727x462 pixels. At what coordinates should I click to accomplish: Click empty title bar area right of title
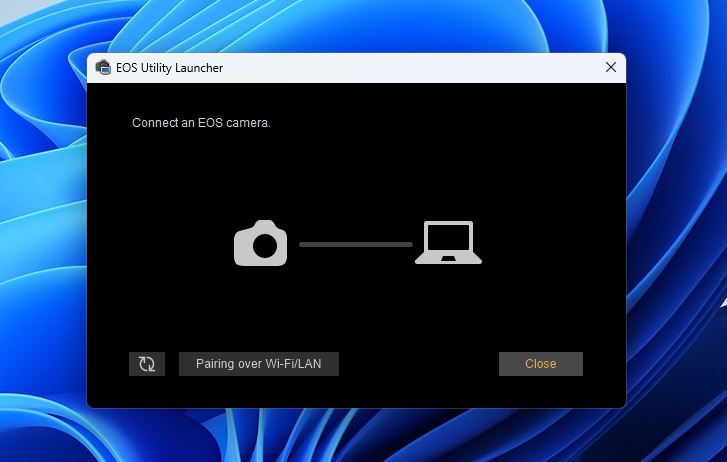(400, 68)
